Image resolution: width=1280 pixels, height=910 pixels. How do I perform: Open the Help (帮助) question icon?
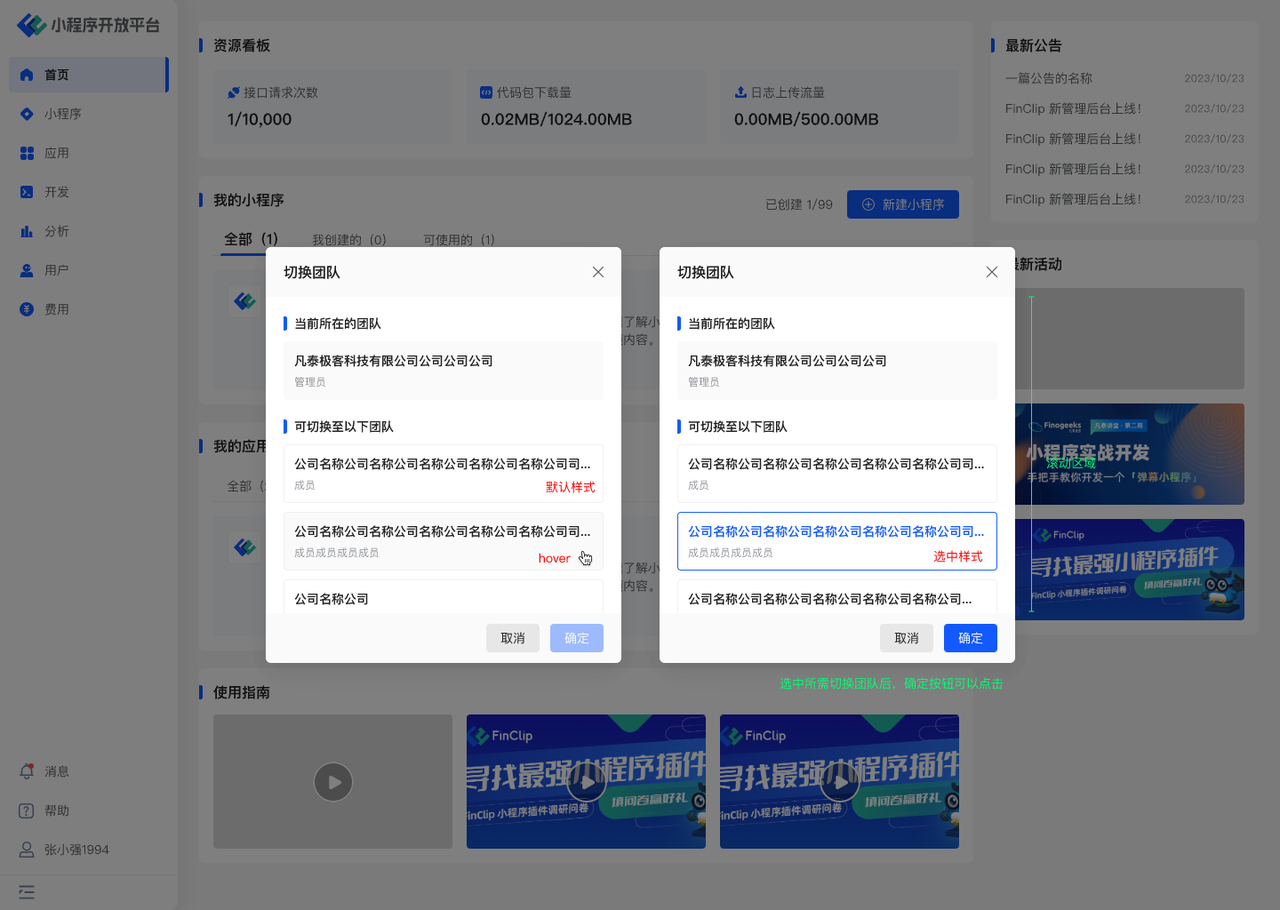point(27,810)
